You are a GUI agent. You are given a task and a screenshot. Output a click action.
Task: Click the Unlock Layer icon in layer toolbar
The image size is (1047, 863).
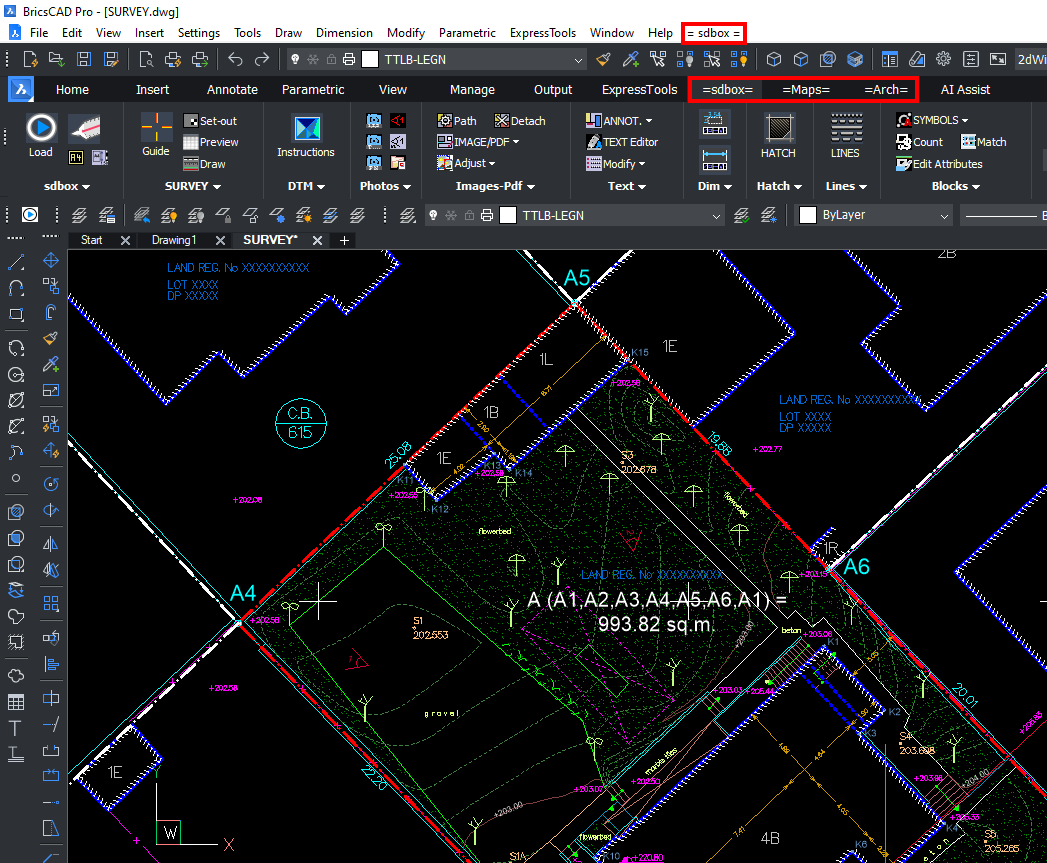[250, 215]
